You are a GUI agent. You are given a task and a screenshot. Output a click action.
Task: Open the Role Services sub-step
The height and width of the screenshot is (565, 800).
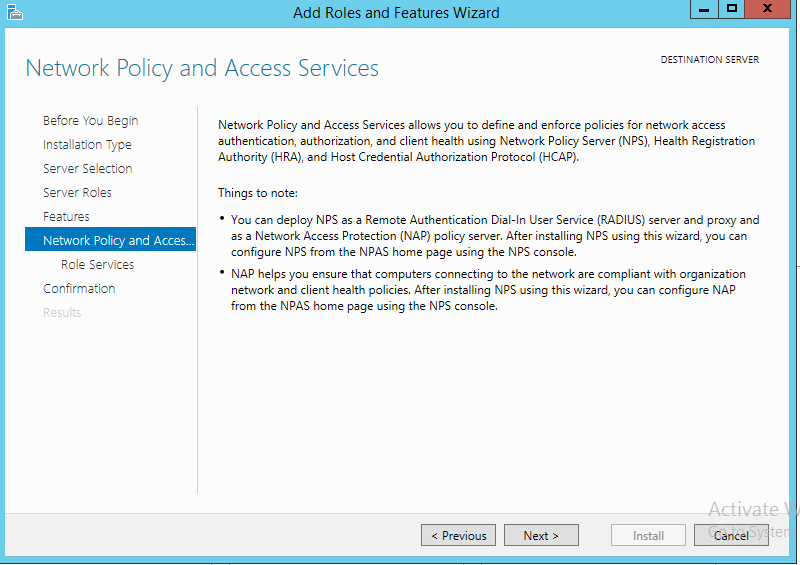click(97, 265)
